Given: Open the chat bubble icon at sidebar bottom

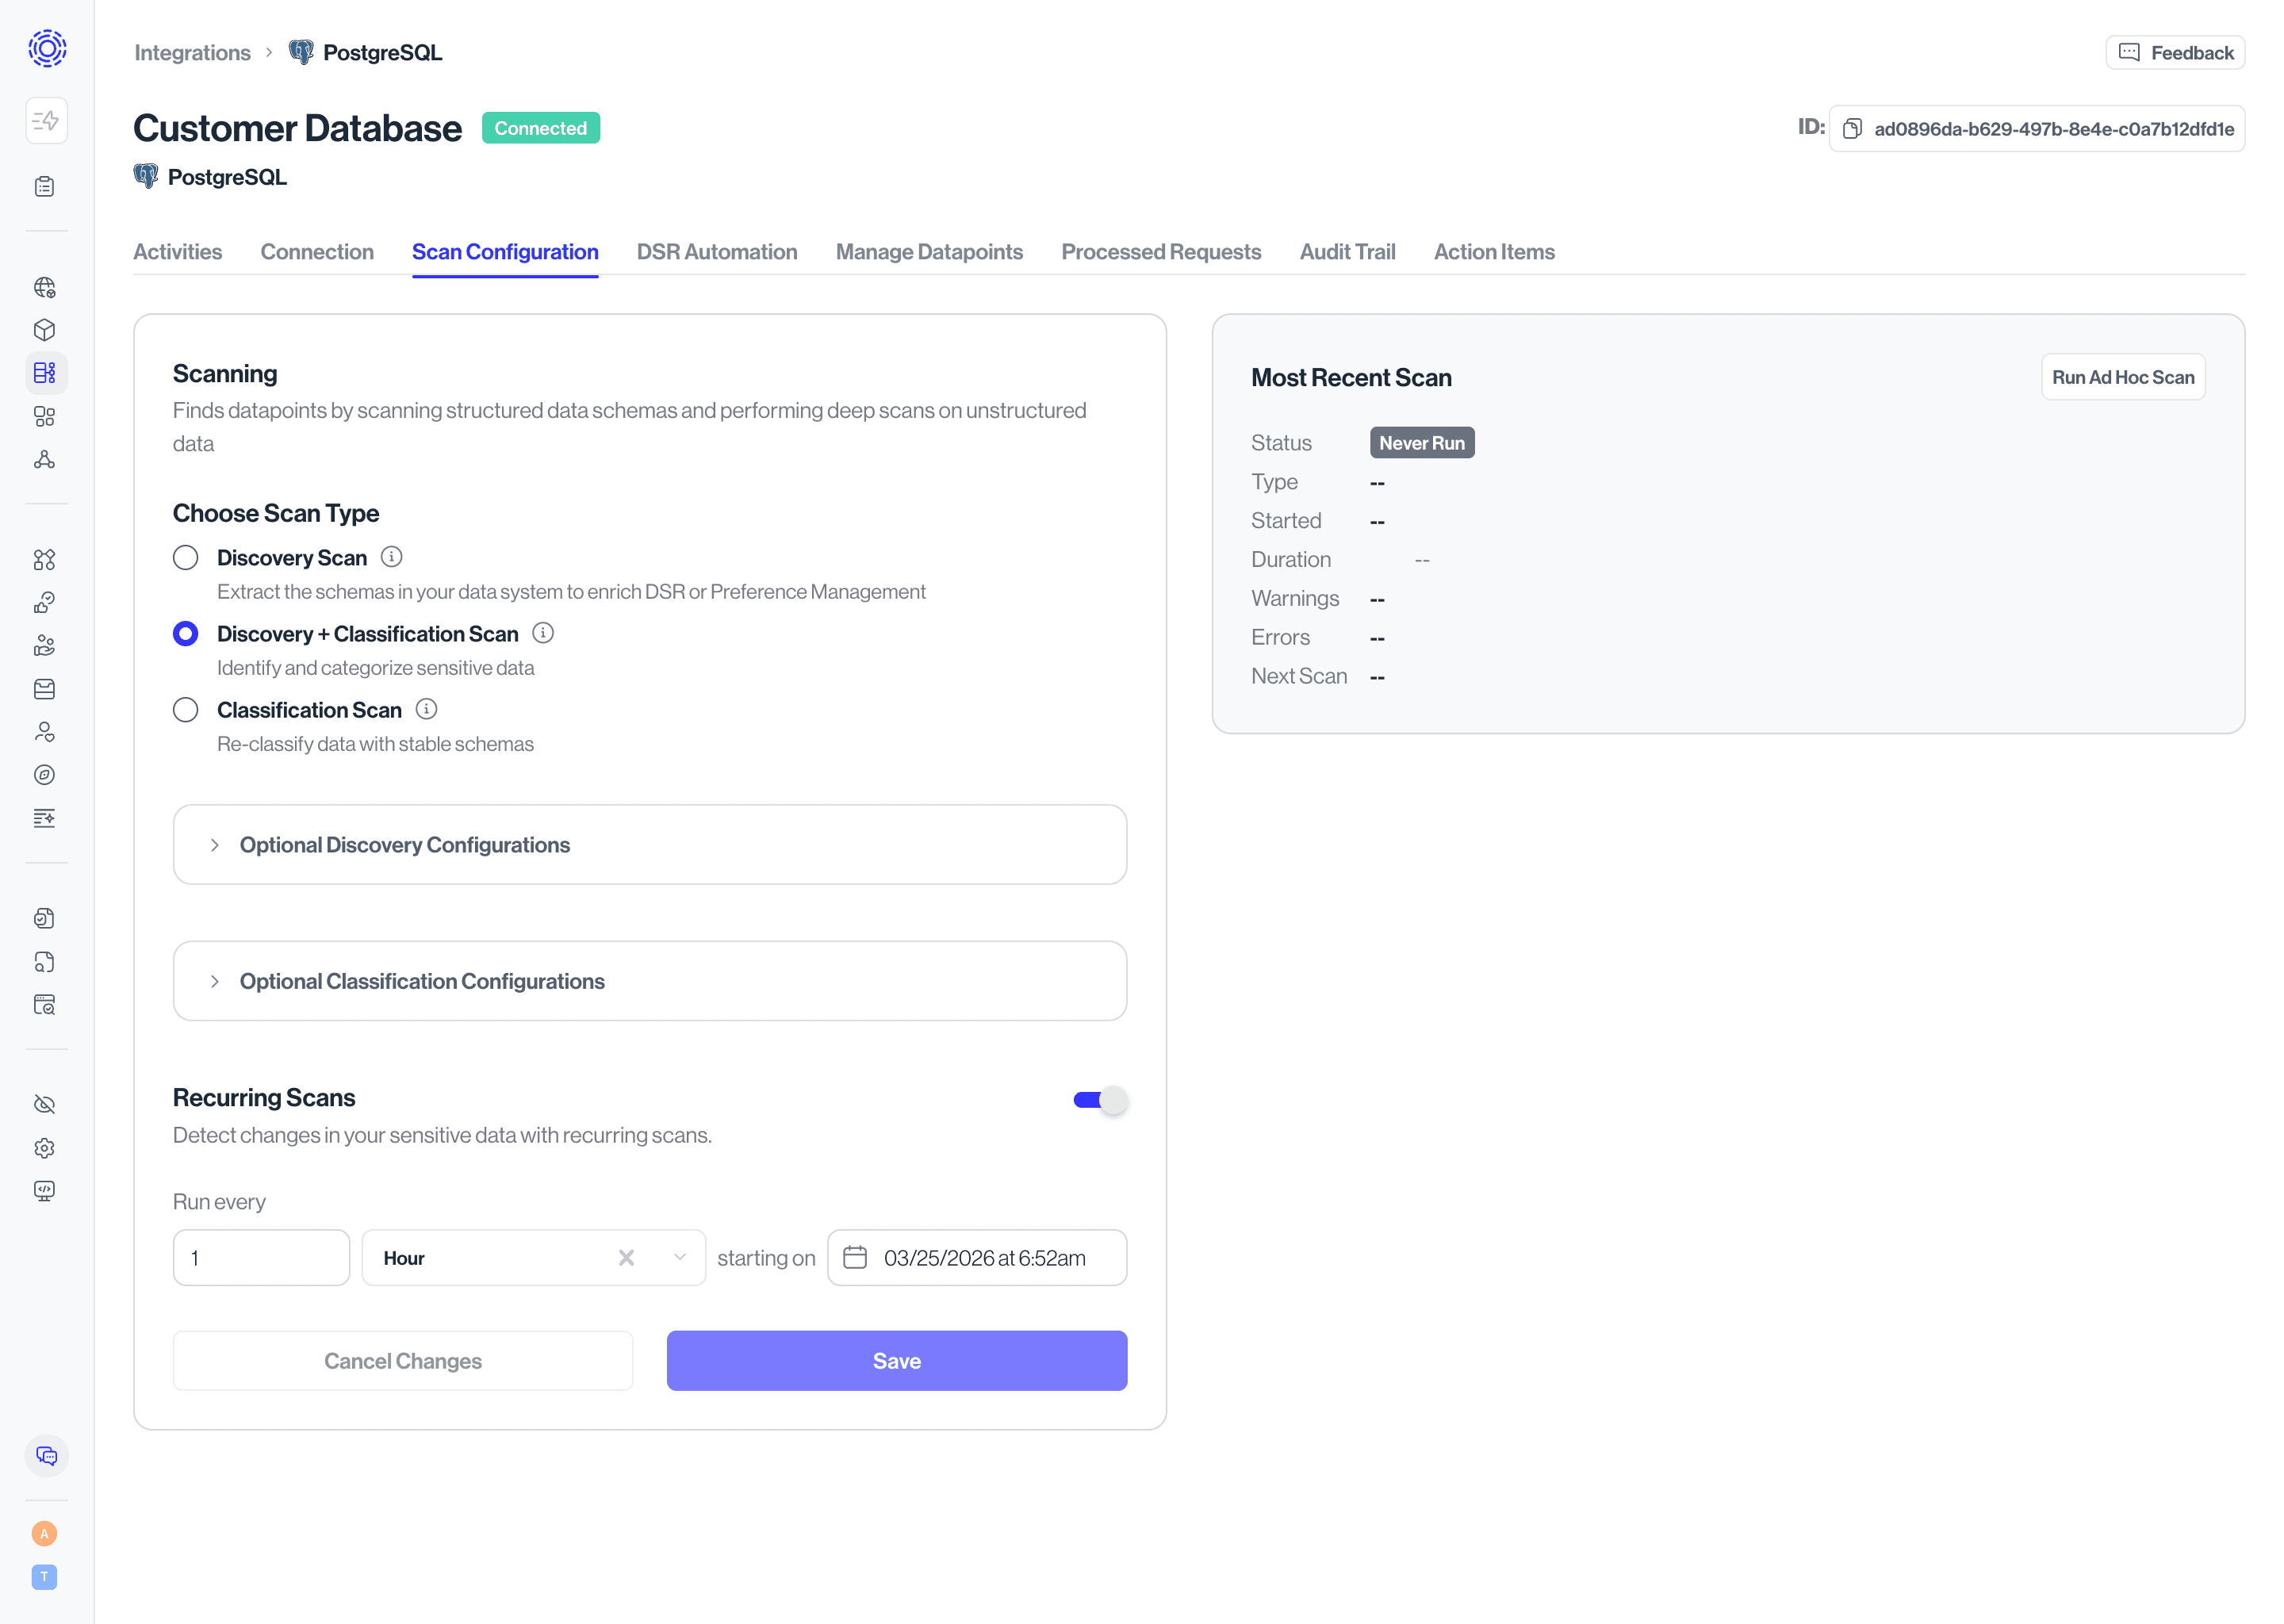Looking at the screenshot, I should click(x=46, y=1456).
